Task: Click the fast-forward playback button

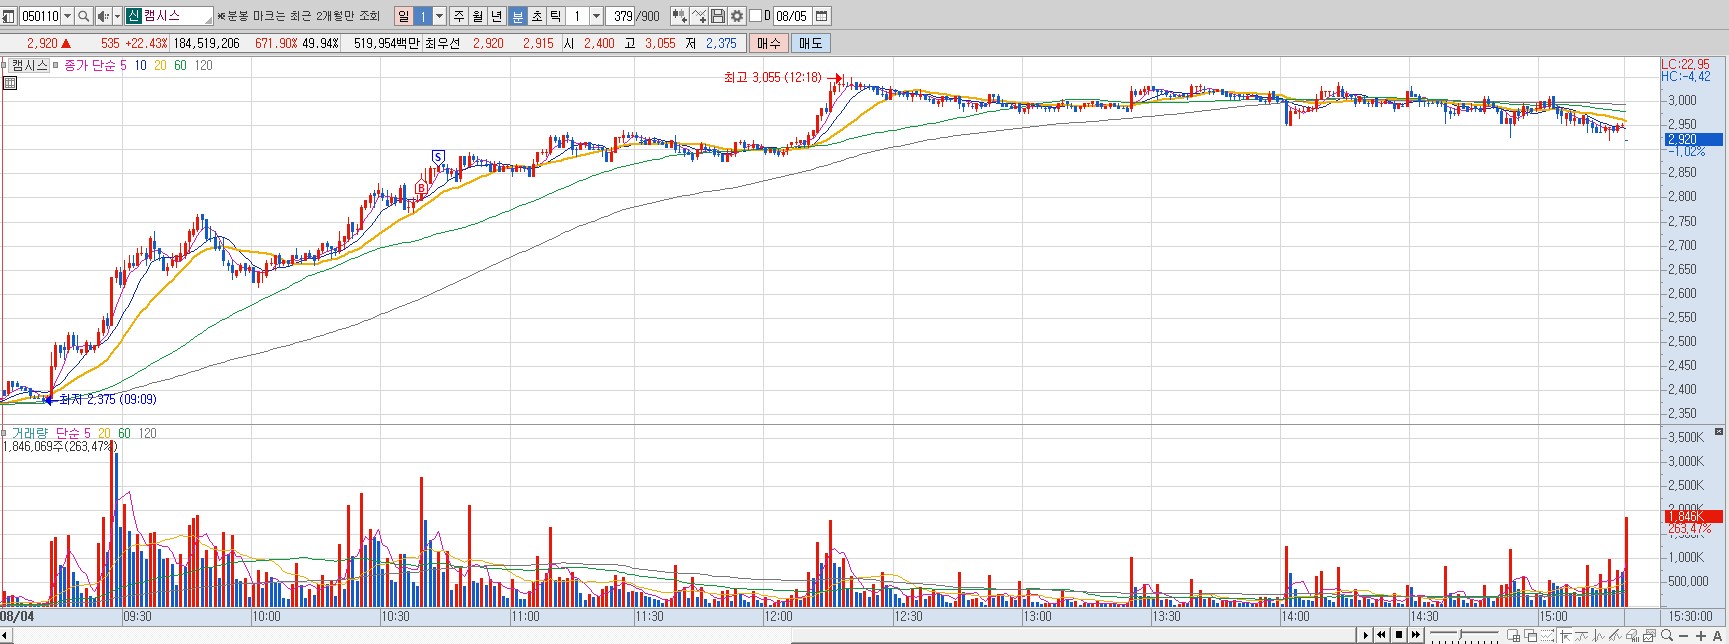Action: (x=1416, y=635)
